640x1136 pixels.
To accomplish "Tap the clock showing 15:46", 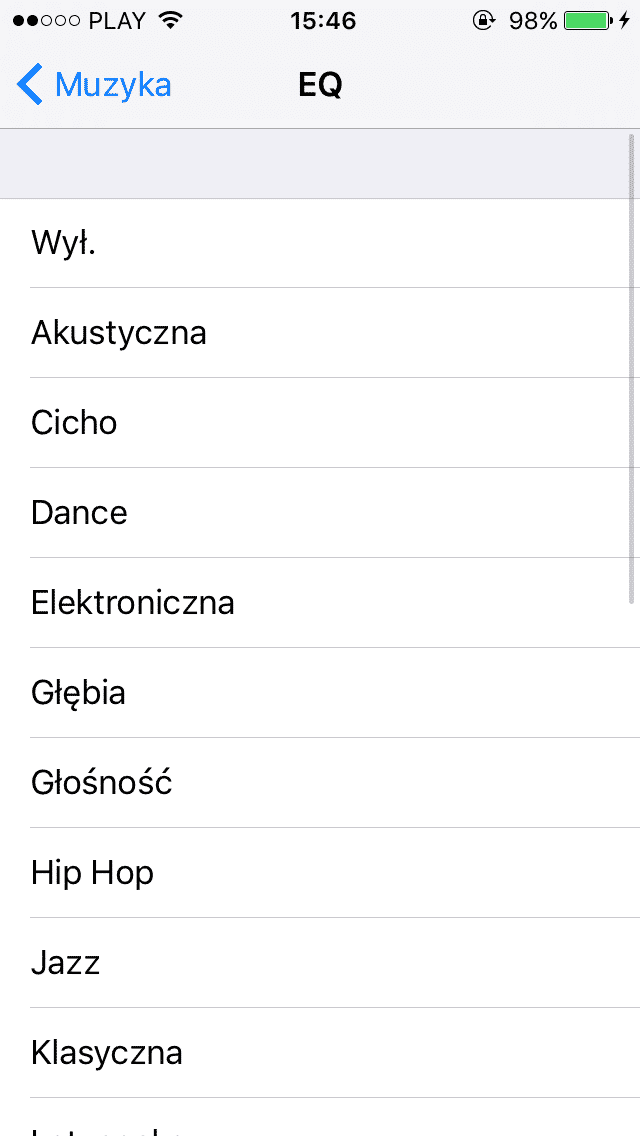I will tap(323, 21).
